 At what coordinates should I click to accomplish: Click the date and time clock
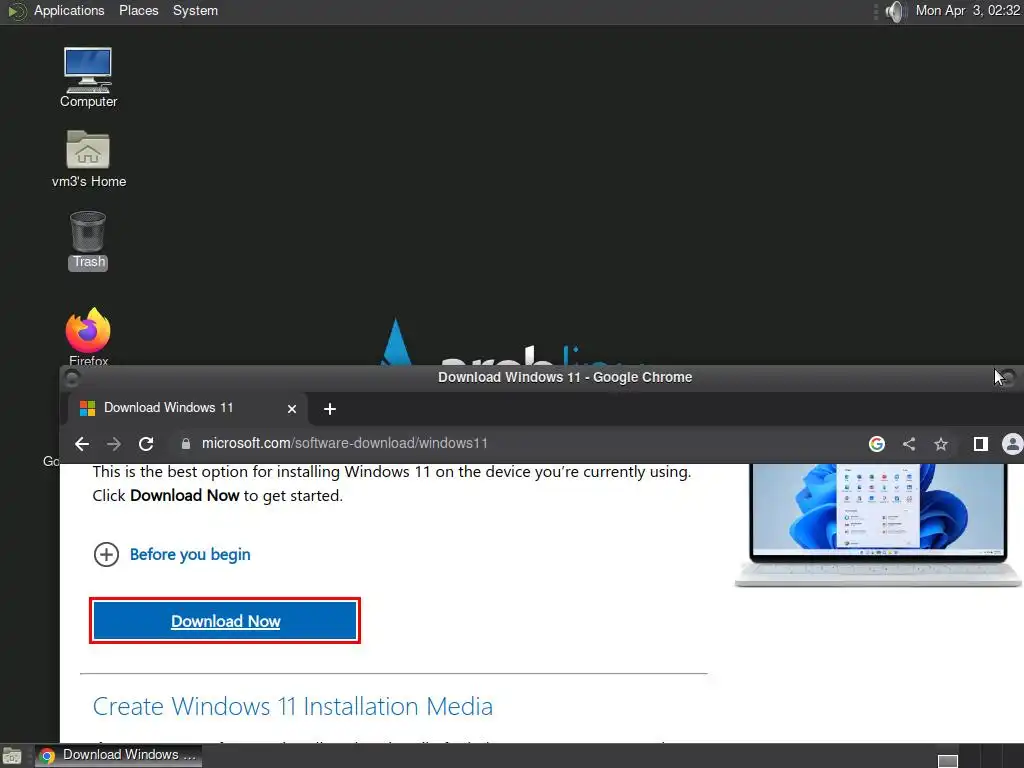pos(968,10)
